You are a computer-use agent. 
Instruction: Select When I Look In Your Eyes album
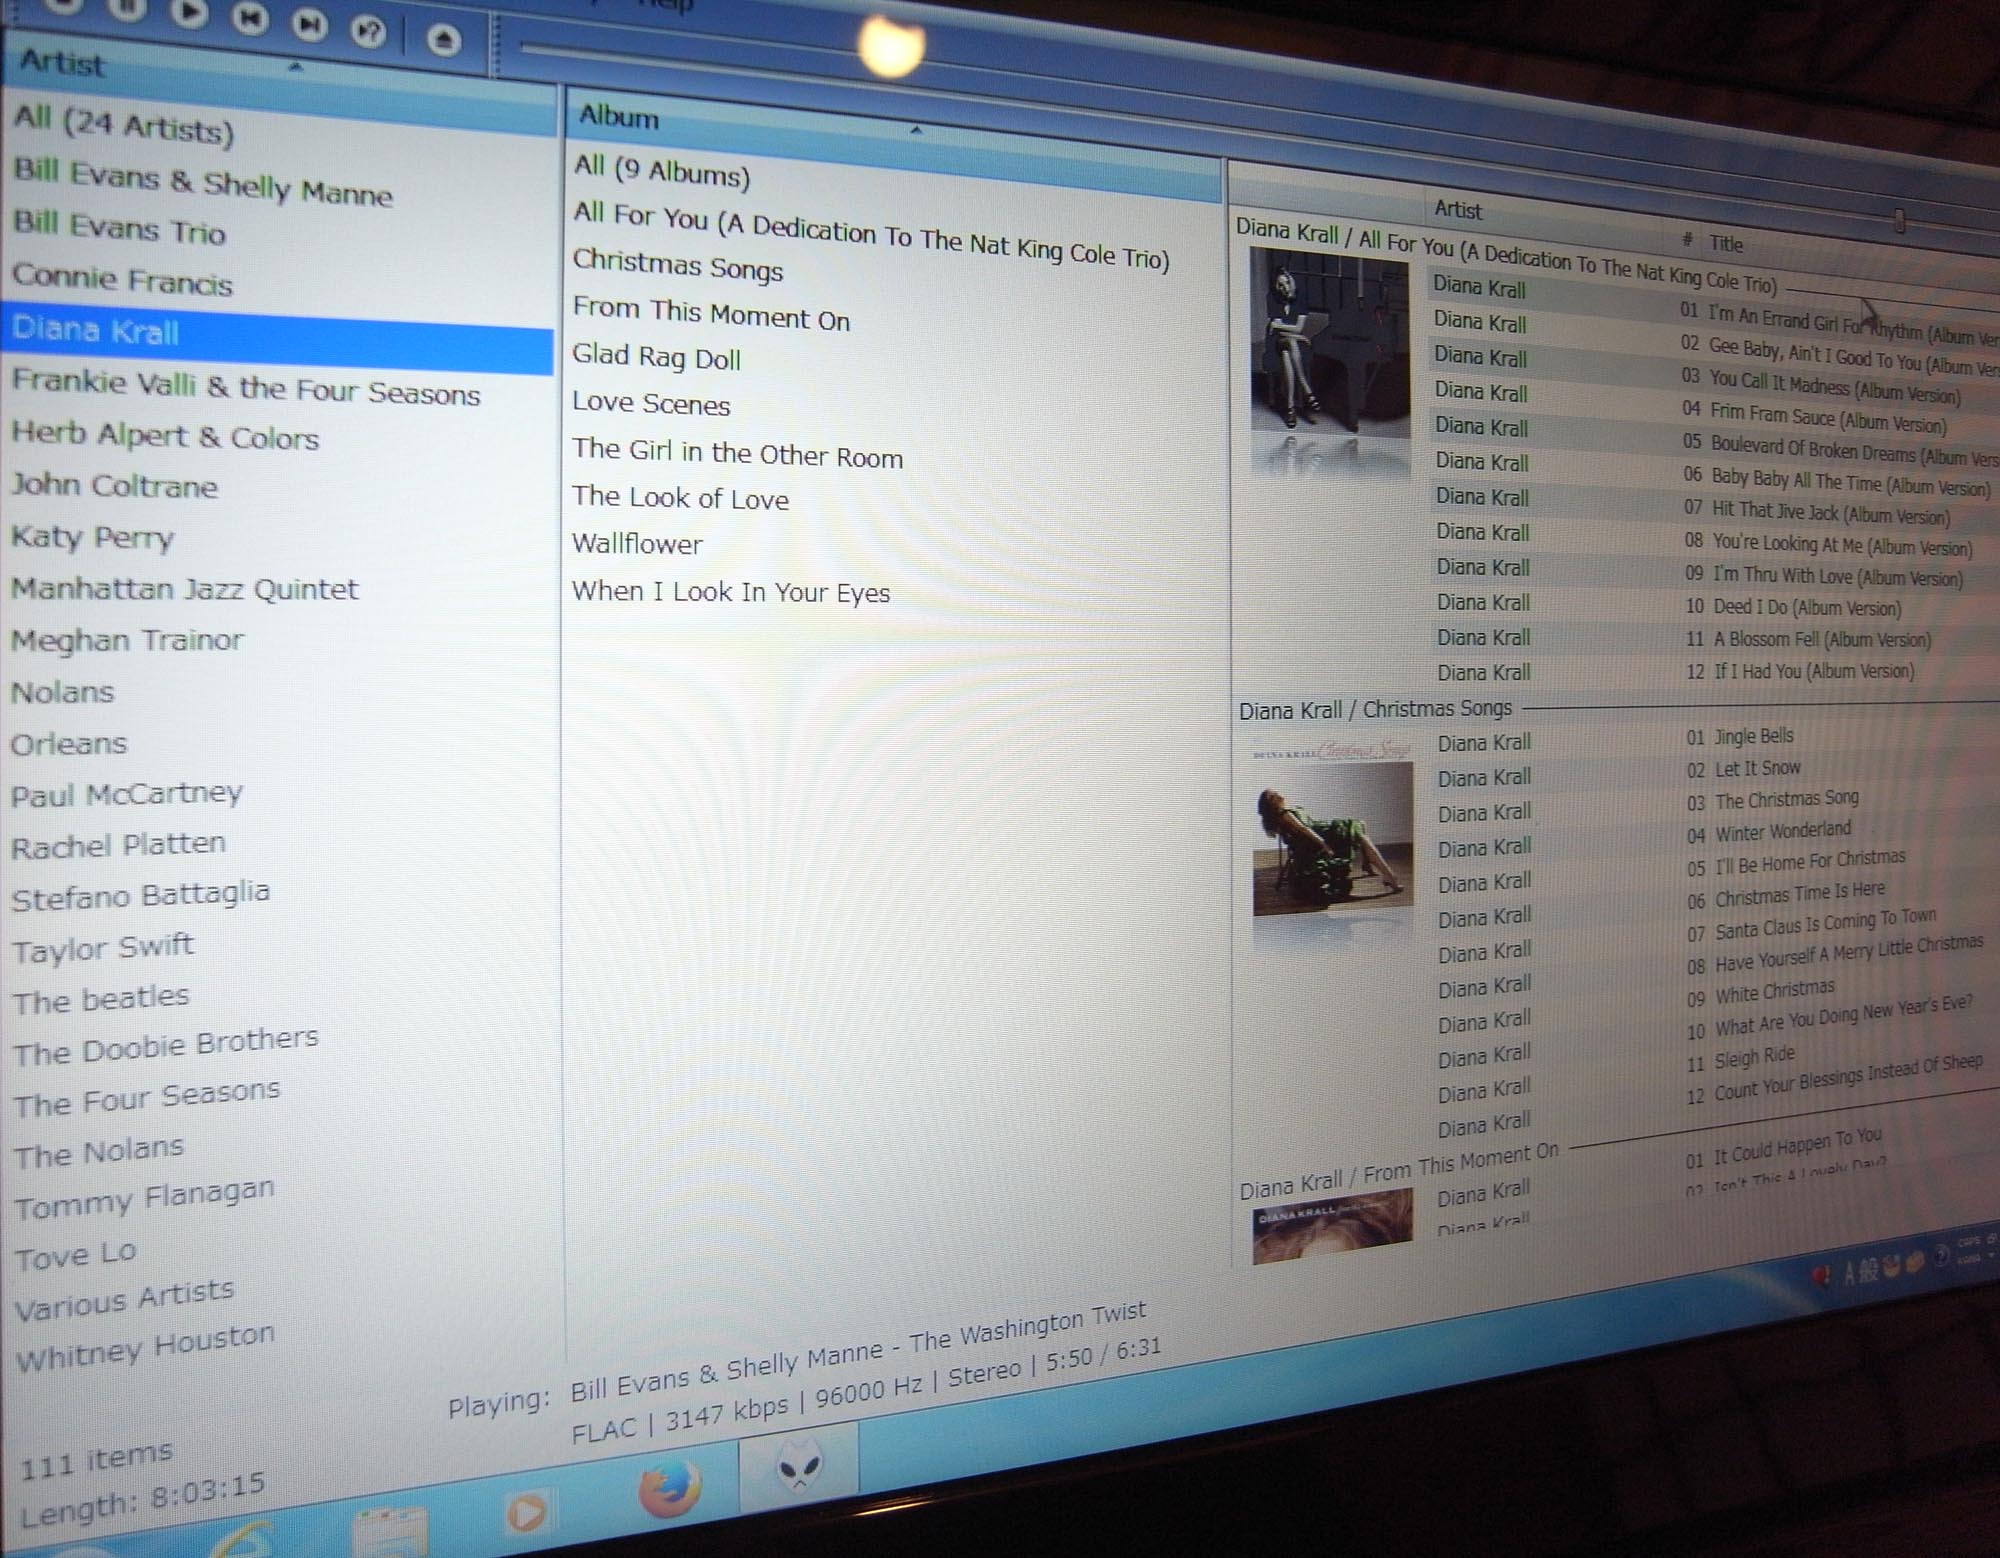(731, 591)
